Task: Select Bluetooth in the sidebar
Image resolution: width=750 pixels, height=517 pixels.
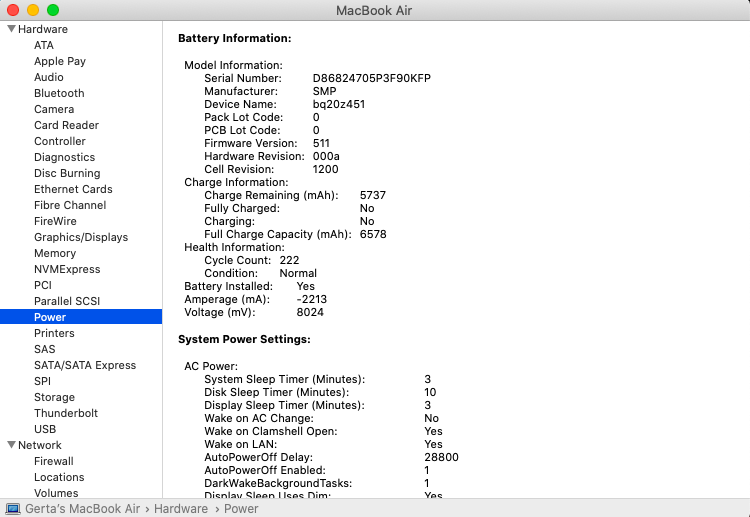Action: click(x=59, y=93)
